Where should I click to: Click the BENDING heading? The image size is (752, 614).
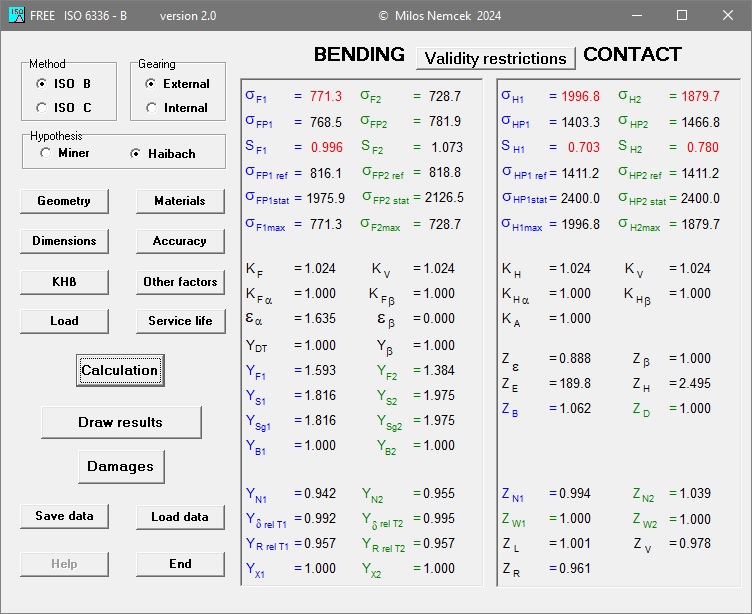(x=359, y=54)
